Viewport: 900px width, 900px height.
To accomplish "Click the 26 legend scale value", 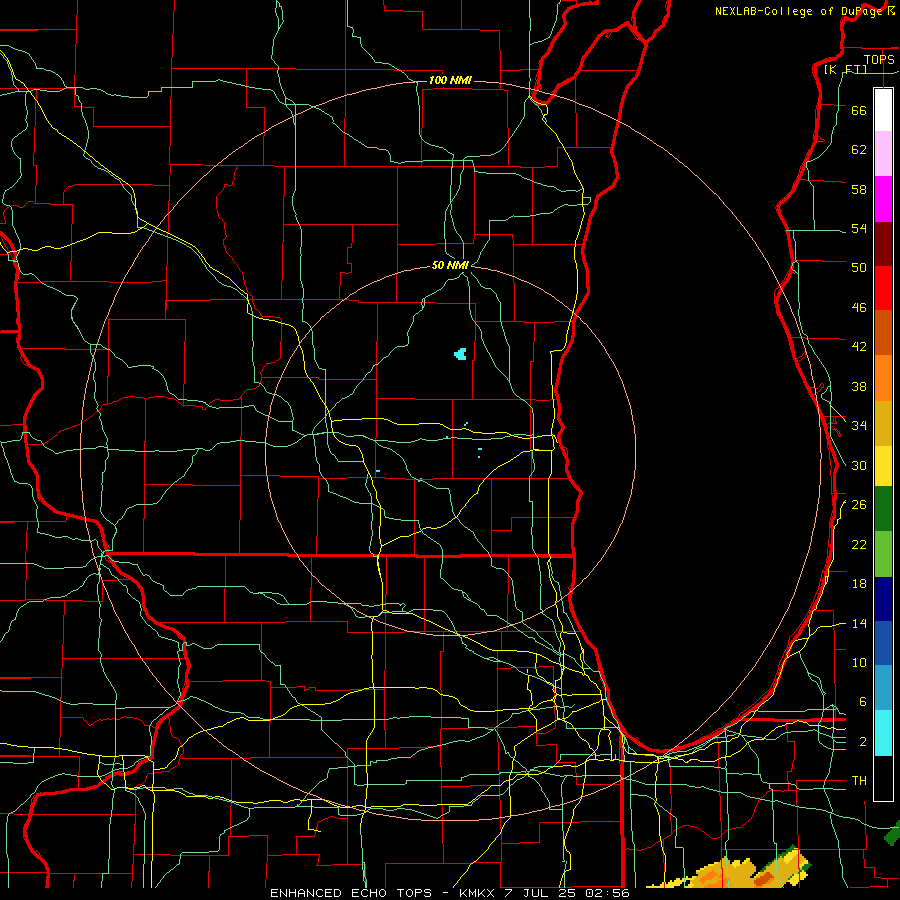I will pos(859,505).
